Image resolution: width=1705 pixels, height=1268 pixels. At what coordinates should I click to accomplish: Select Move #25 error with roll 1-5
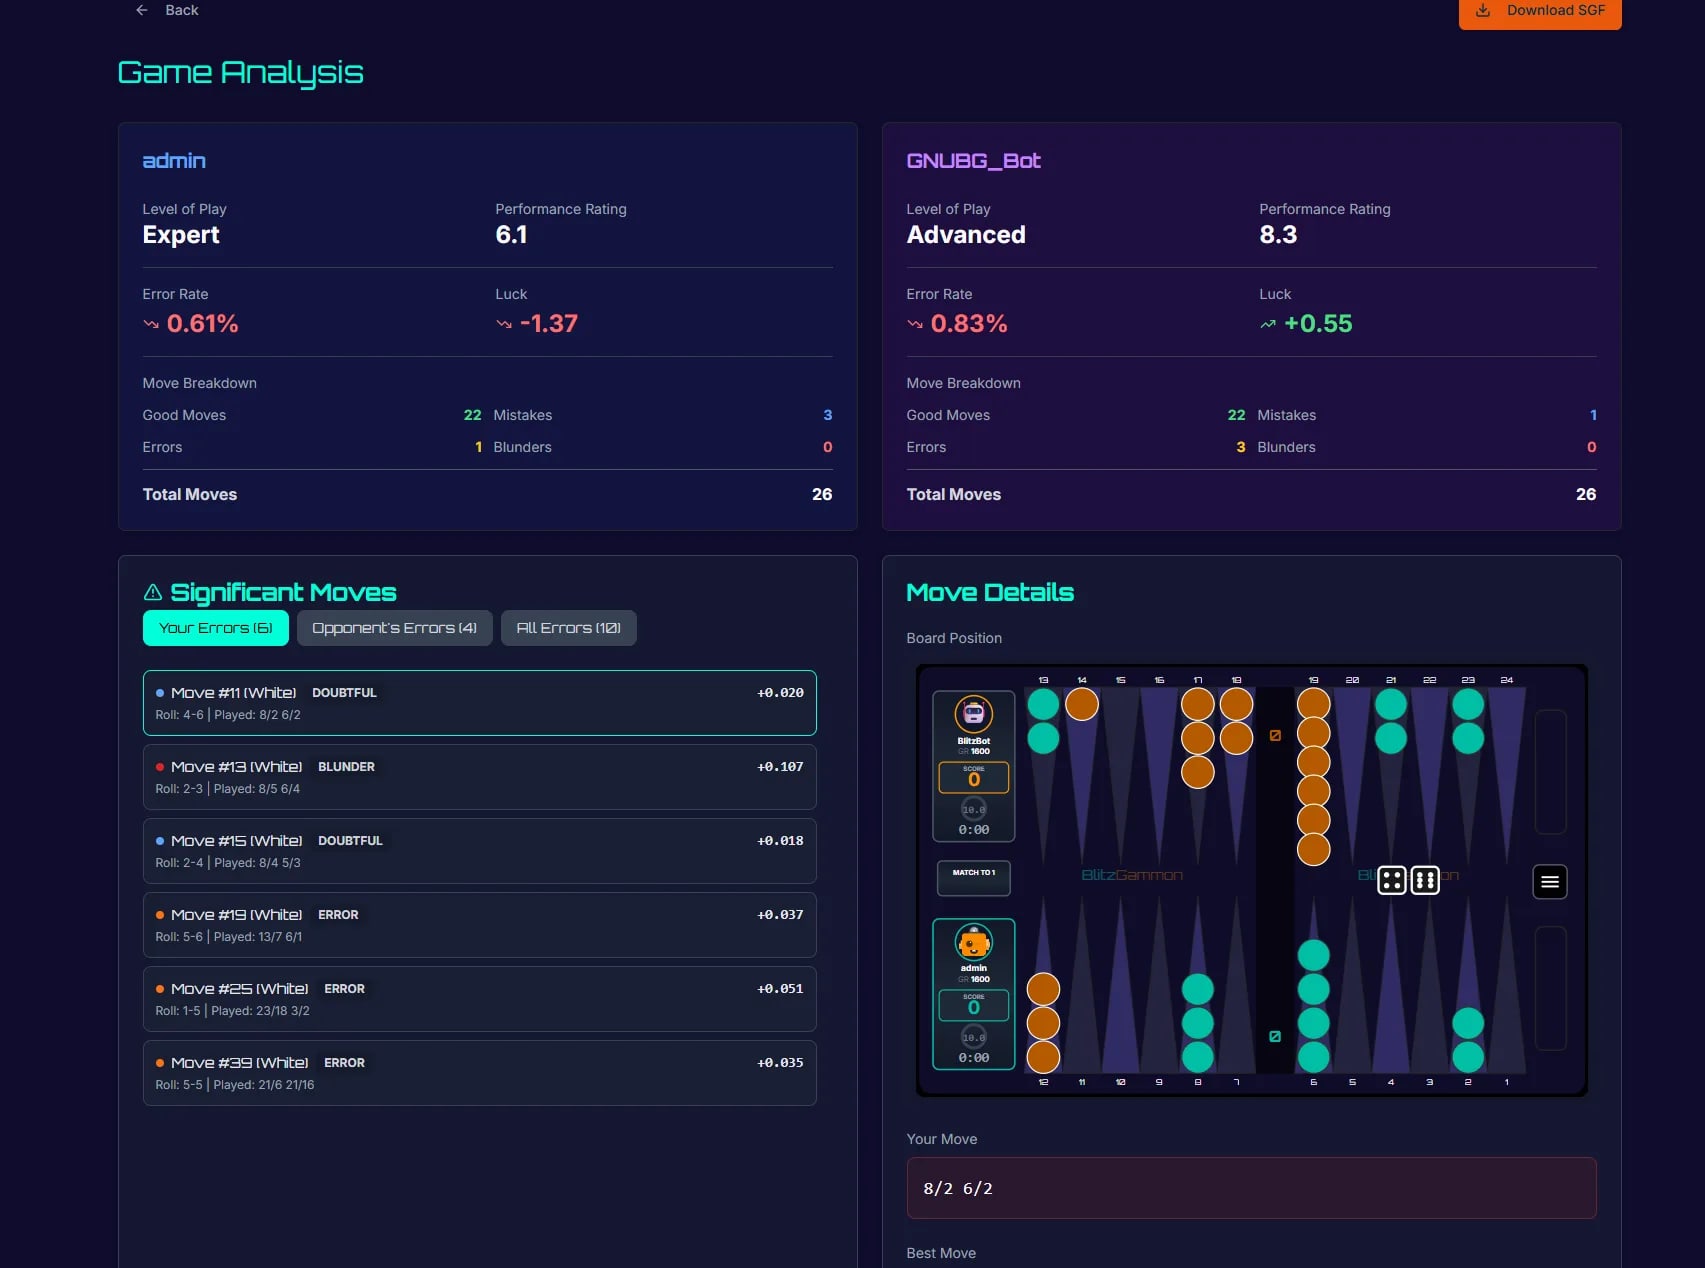coord(480,999)
